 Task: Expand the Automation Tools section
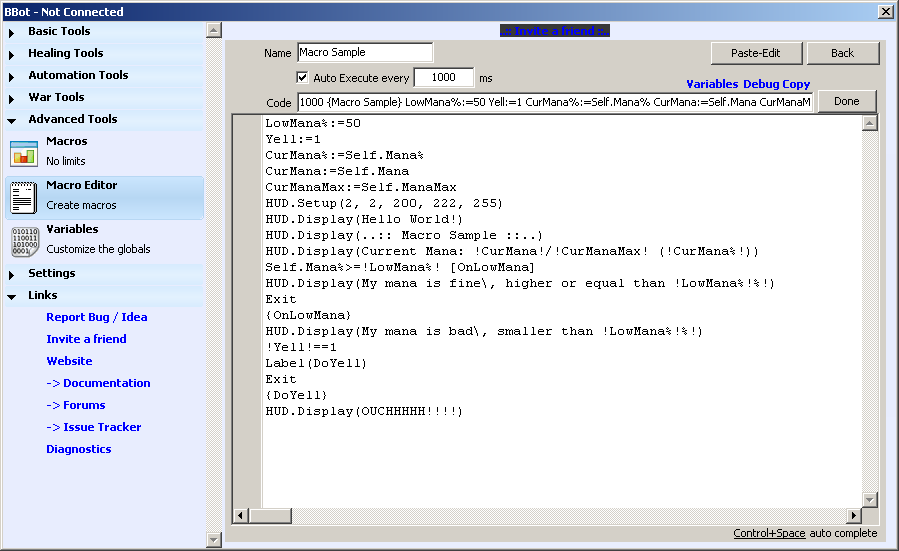pos(77,75)
